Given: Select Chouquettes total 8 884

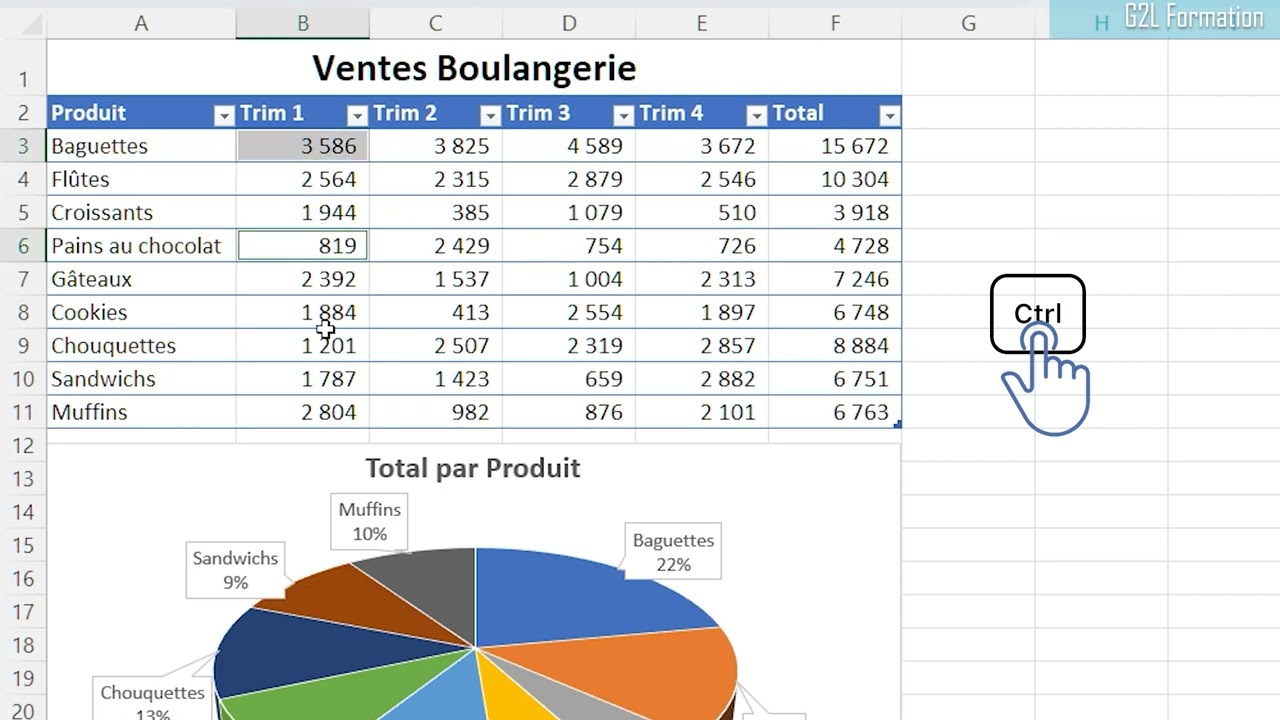Looking at the screenshot, I should click(x=835, y=345).
